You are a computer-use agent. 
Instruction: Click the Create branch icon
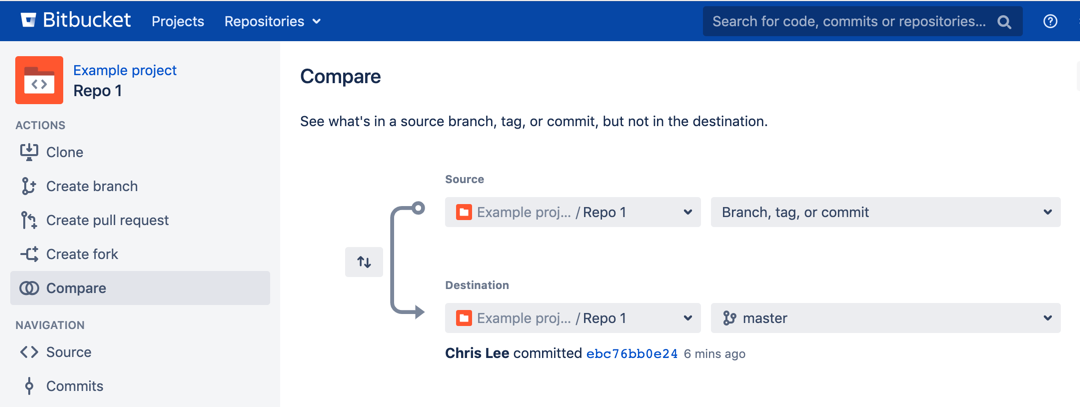pos(29,186)
